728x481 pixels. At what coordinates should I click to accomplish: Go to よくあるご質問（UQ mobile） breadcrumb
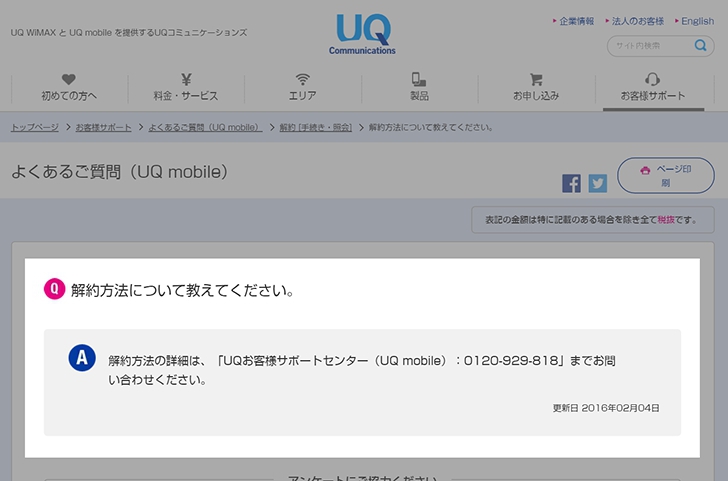pyautogui.click(x=205, y=127)
